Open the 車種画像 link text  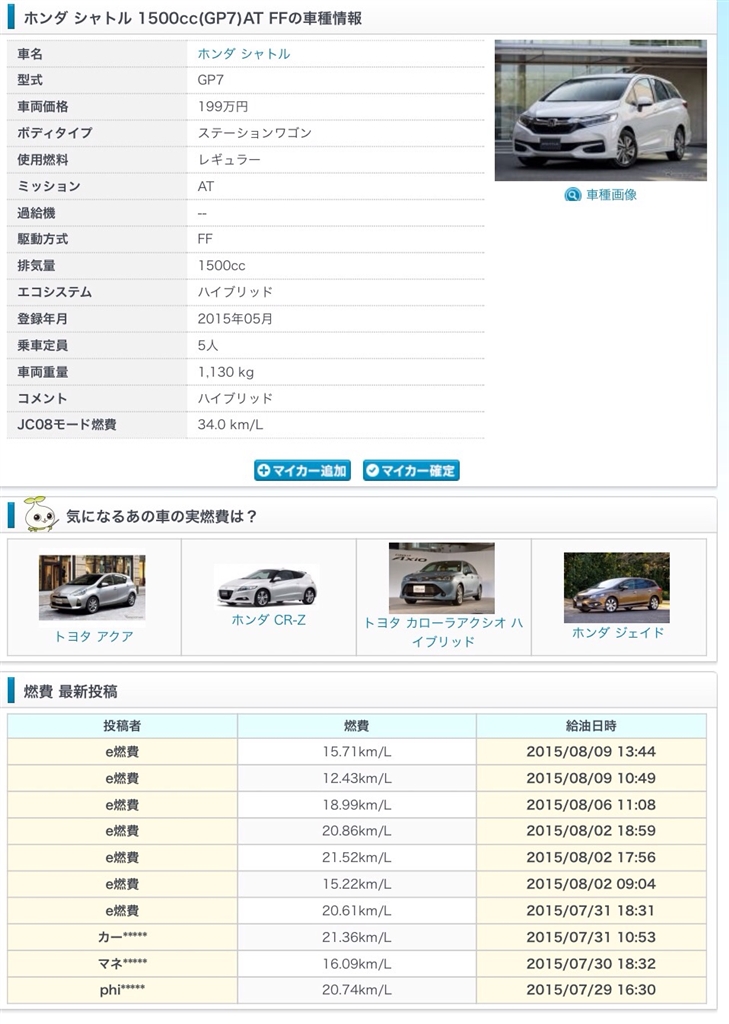click(x=611, y=195)
